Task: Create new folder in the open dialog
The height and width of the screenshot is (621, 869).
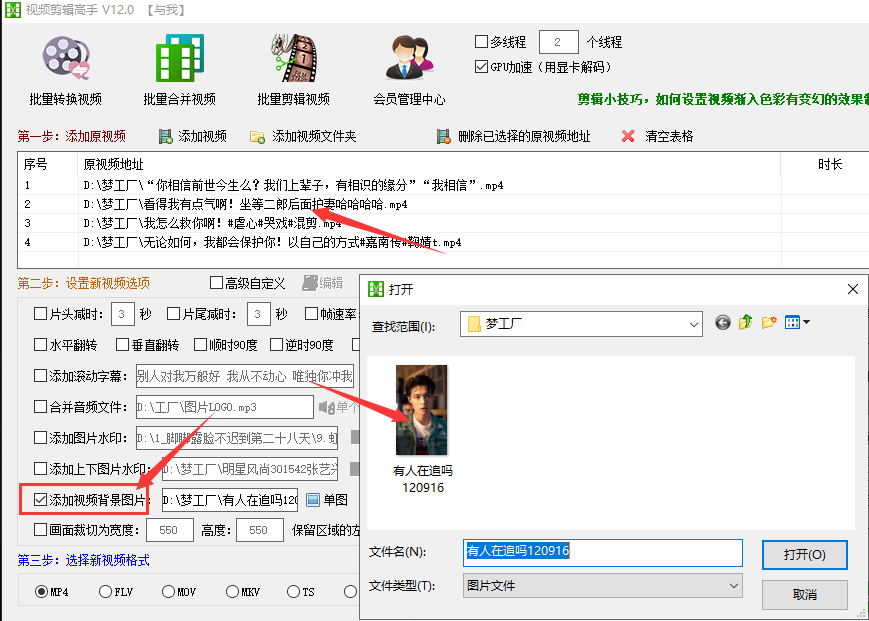Action: [x=769, y=322]
